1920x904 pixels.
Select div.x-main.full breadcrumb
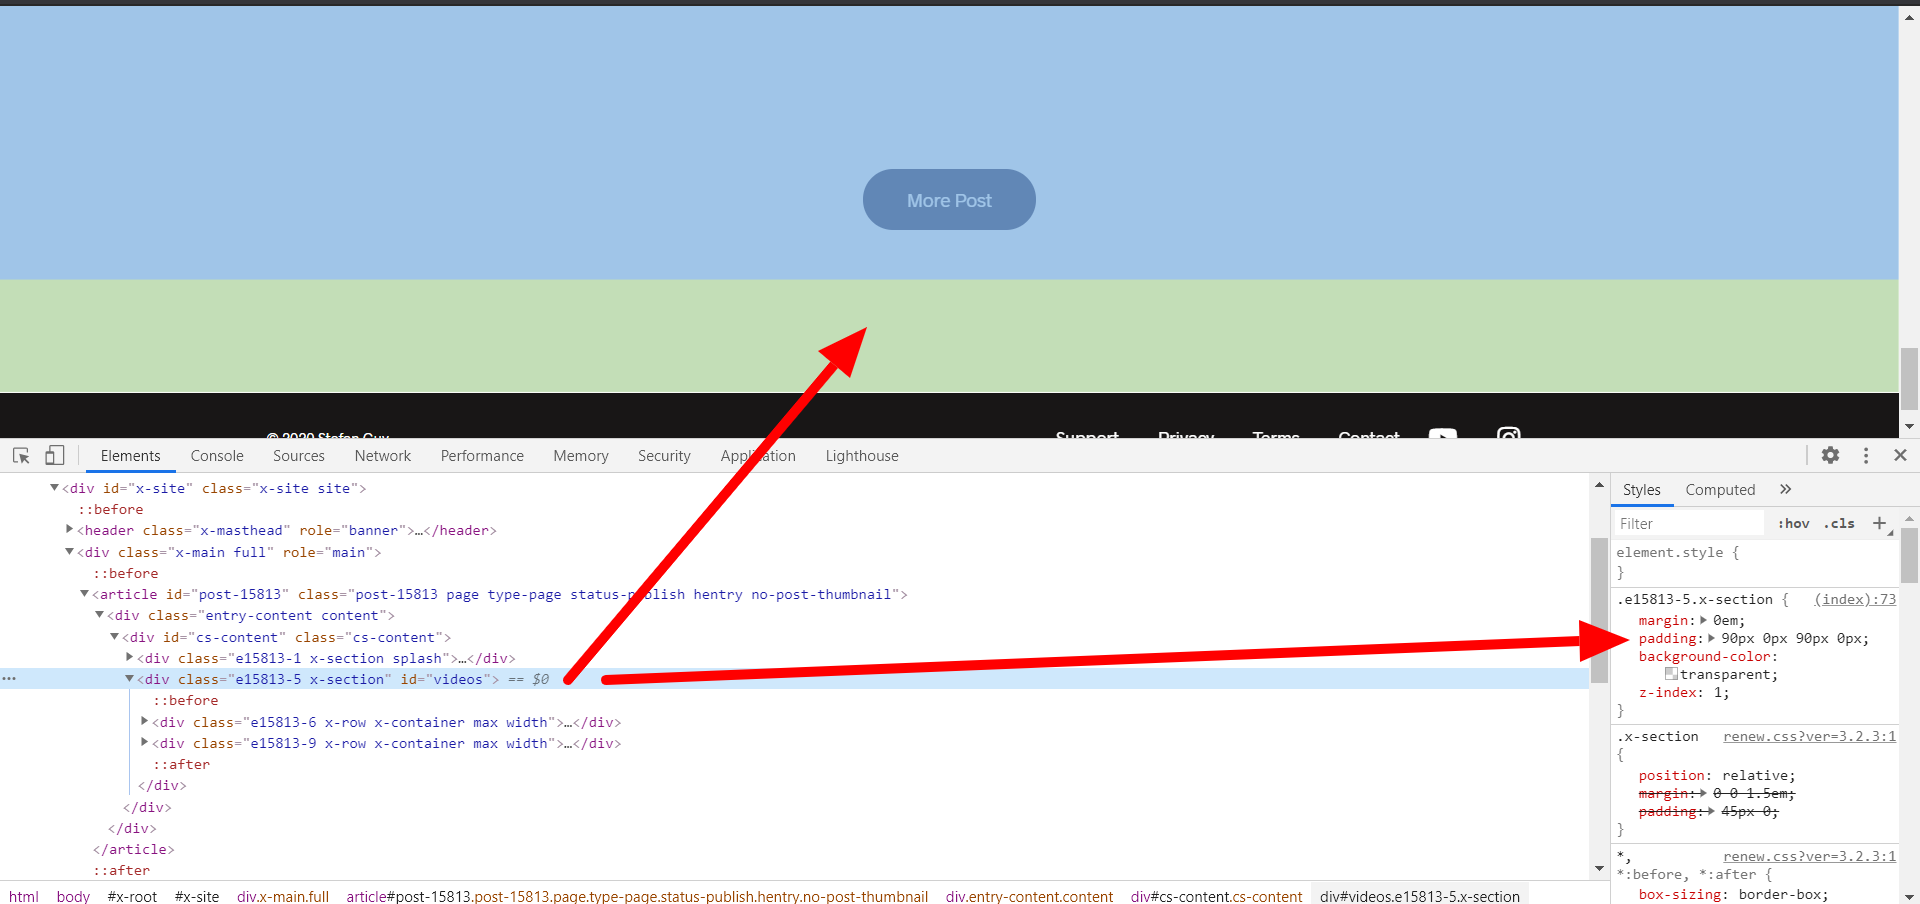click(x=283, y=896)
